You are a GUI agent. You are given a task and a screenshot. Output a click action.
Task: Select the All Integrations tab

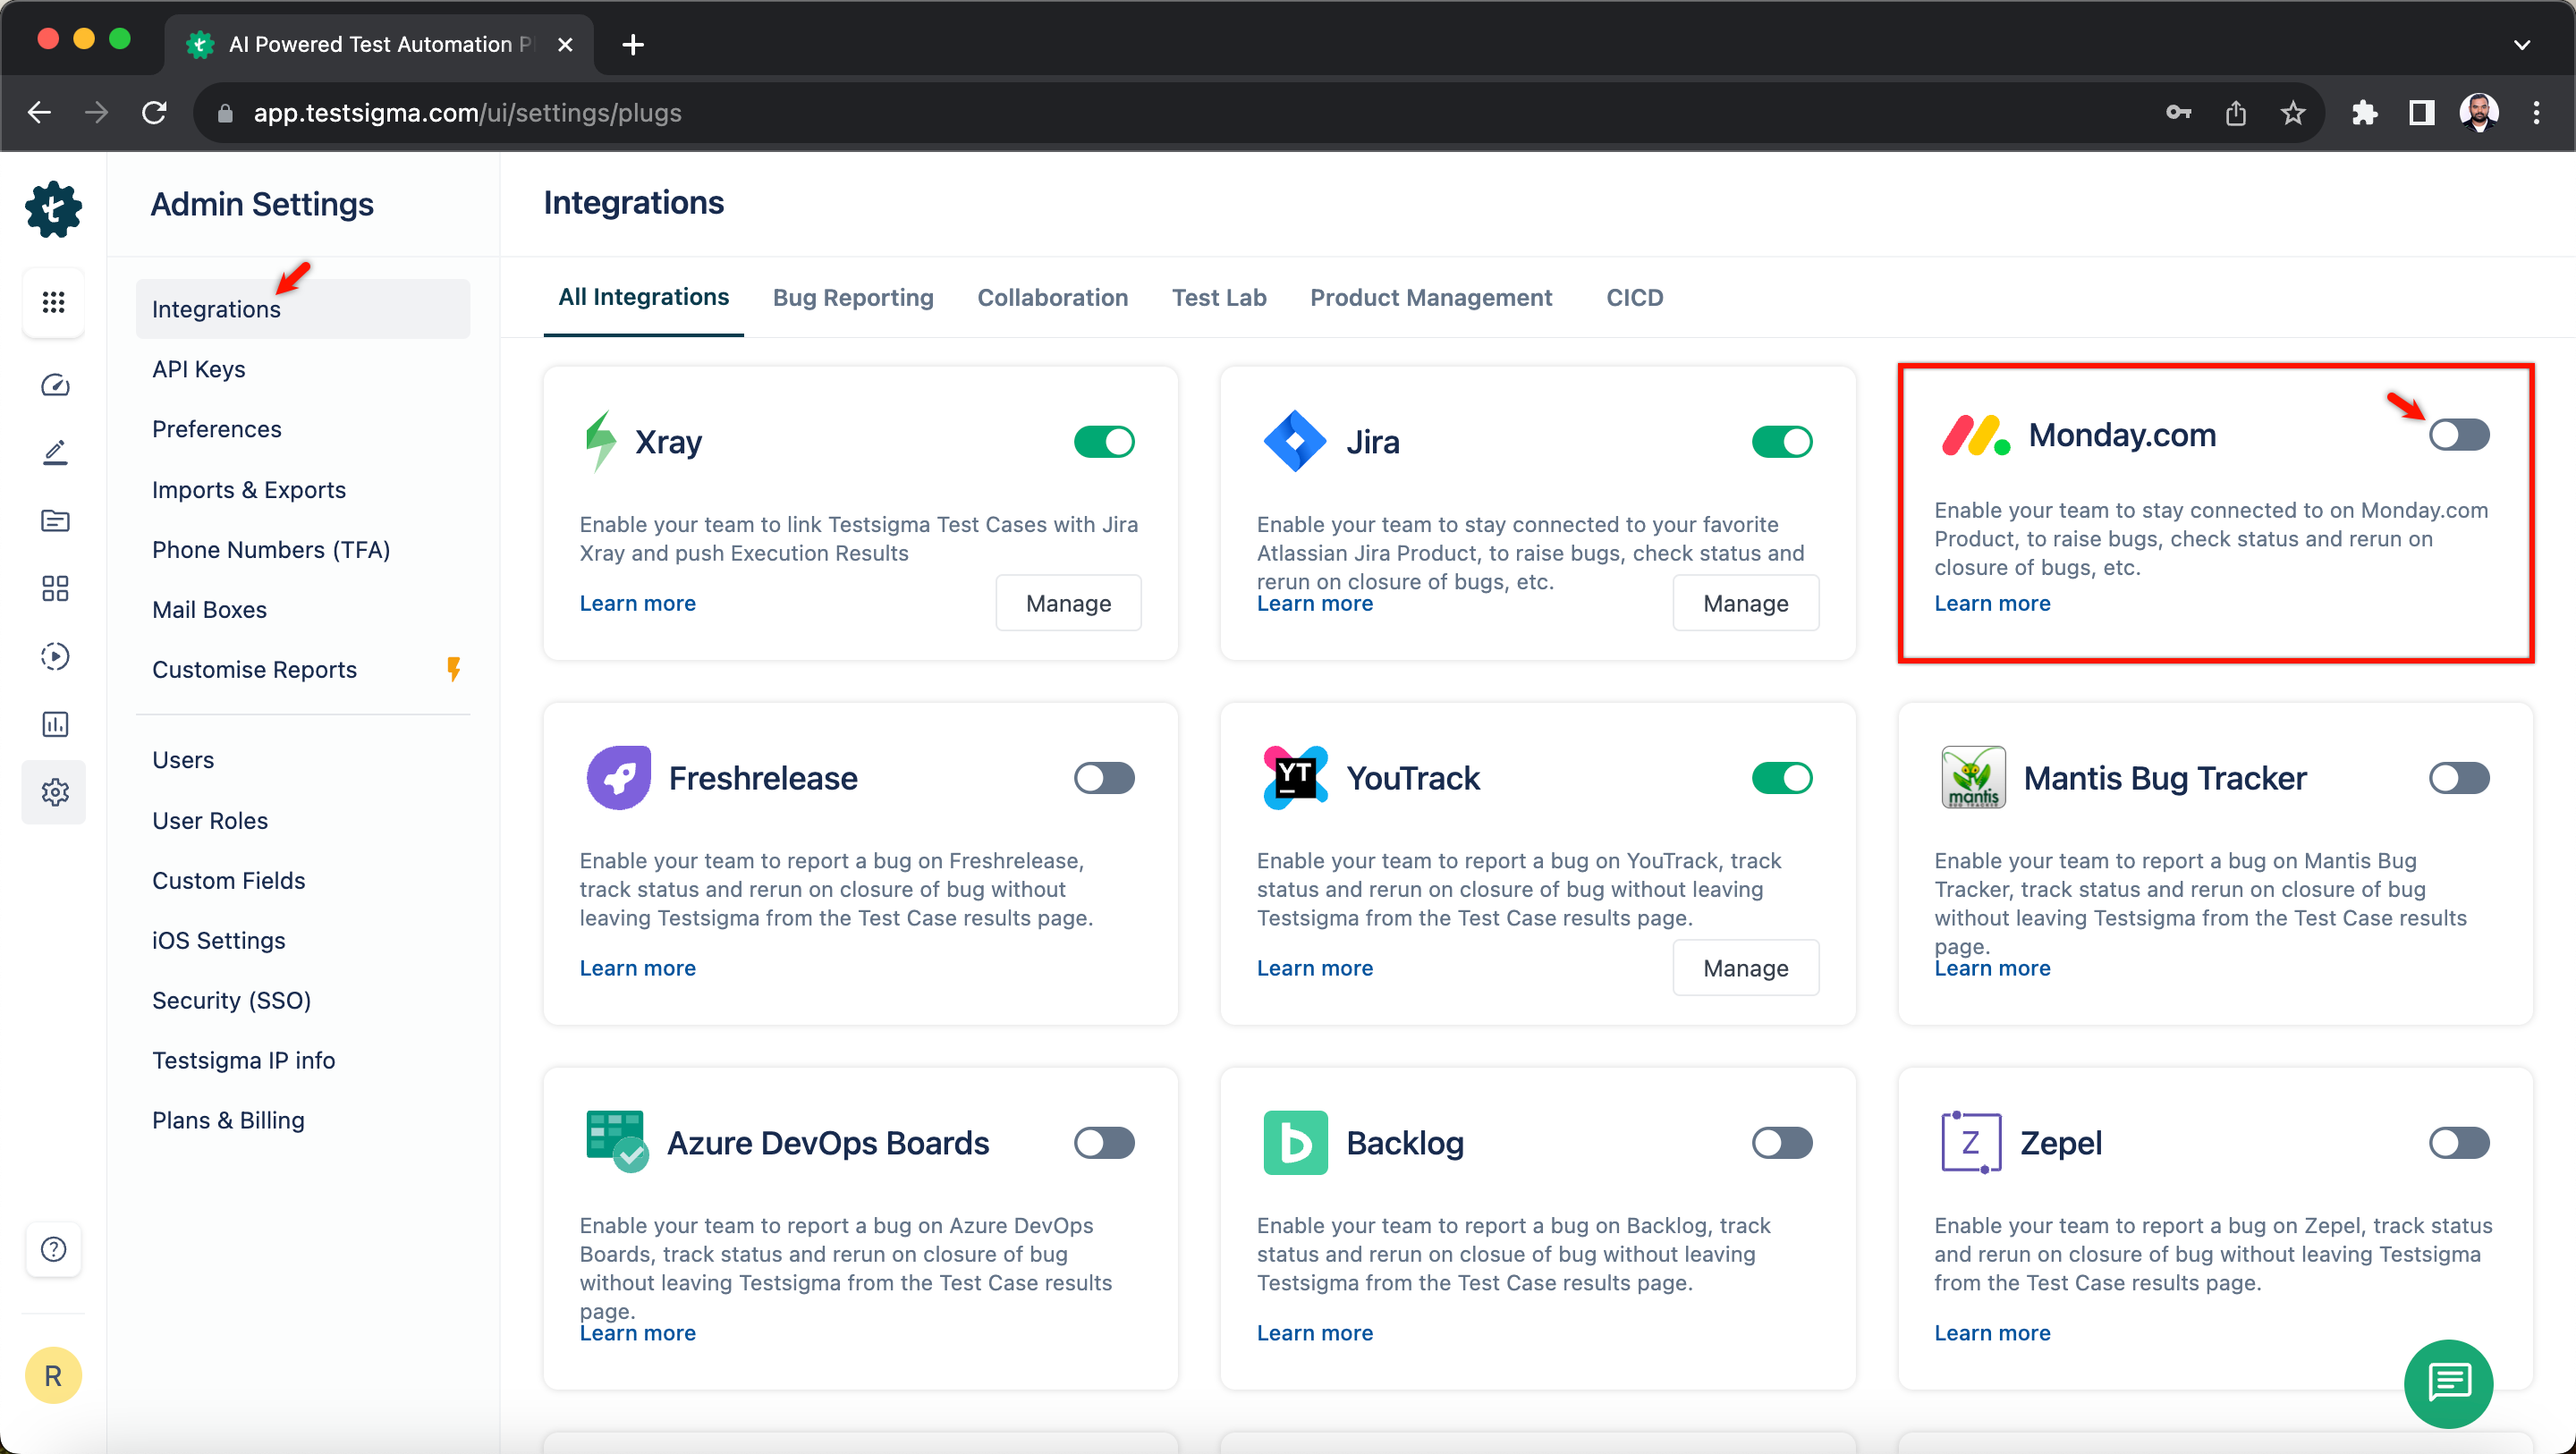click(643, 297)
